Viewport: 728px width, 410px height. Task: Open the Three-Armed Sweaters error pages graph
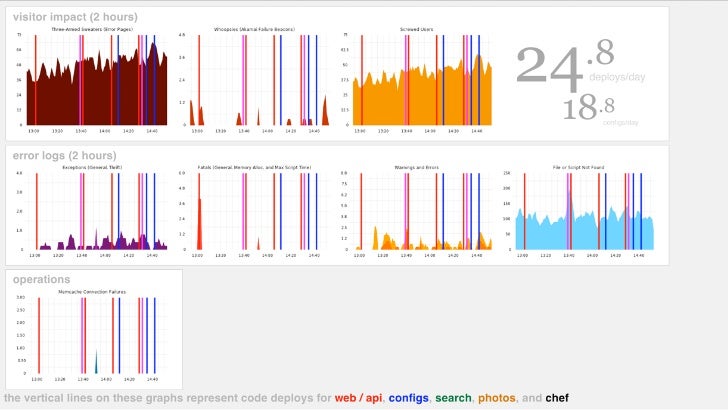pos(91,80)
